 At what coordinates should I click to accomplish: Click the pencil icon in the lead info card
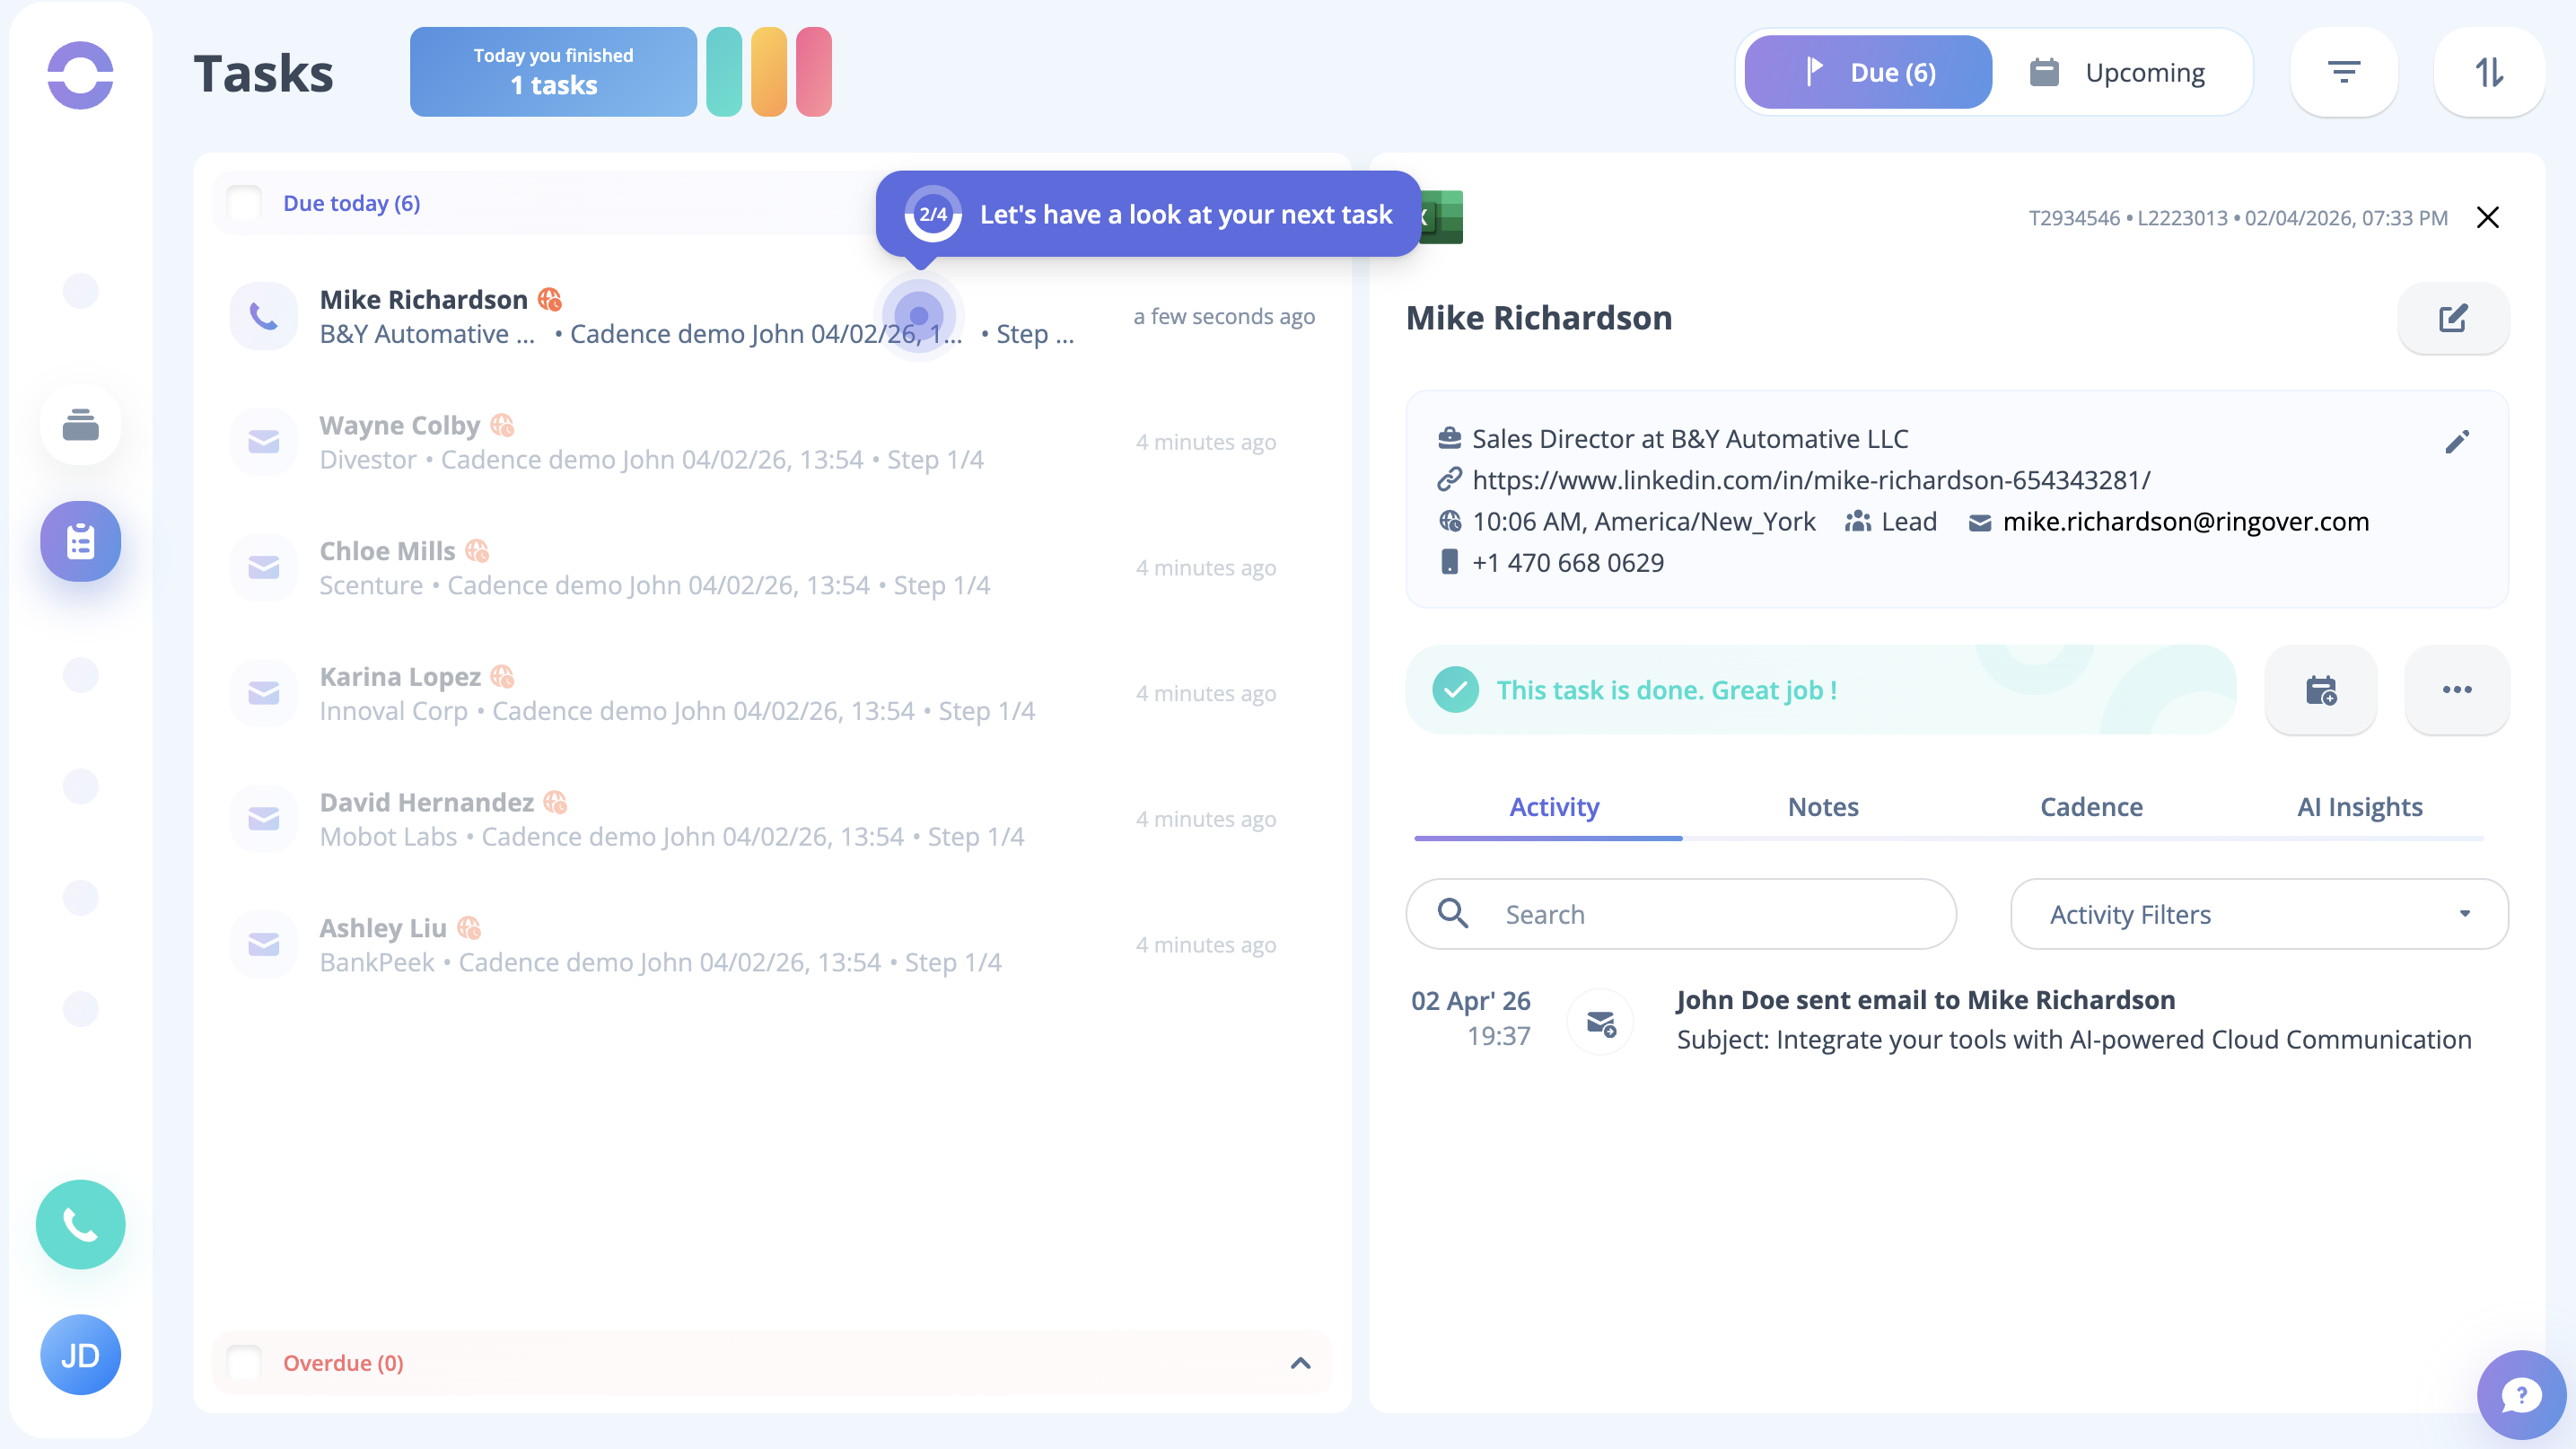2457,441
